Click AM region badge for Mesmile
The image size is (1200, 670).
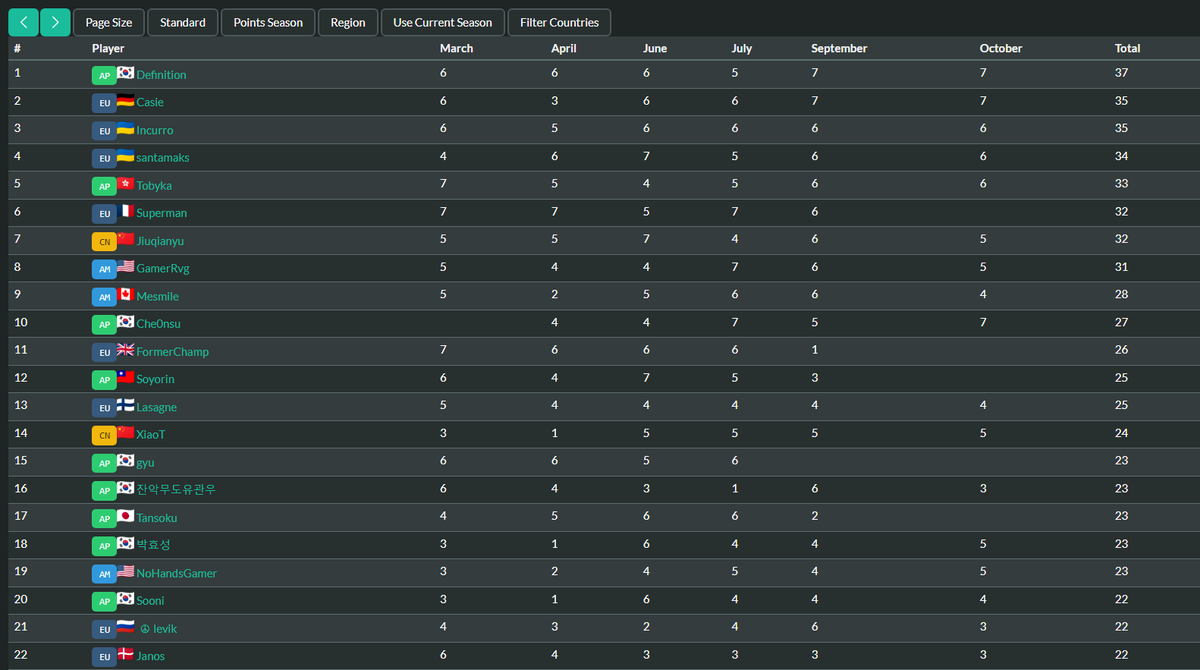pos(103,296)
